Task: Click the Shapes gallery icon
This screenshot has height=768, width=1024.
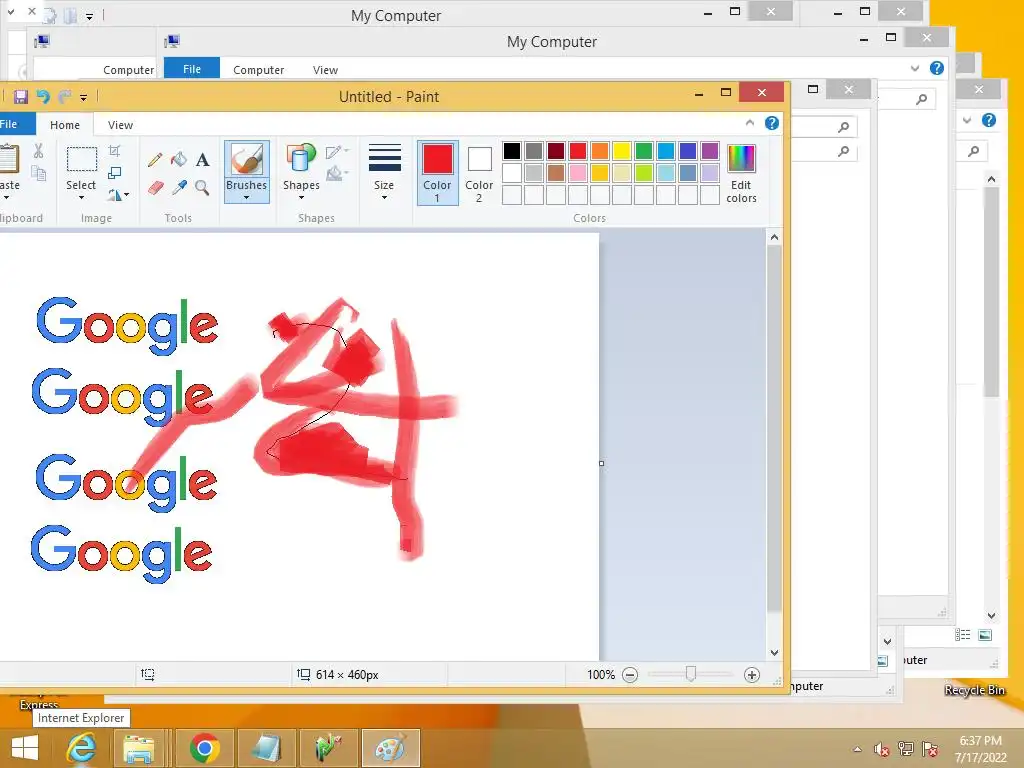Action: pos(301,159)
